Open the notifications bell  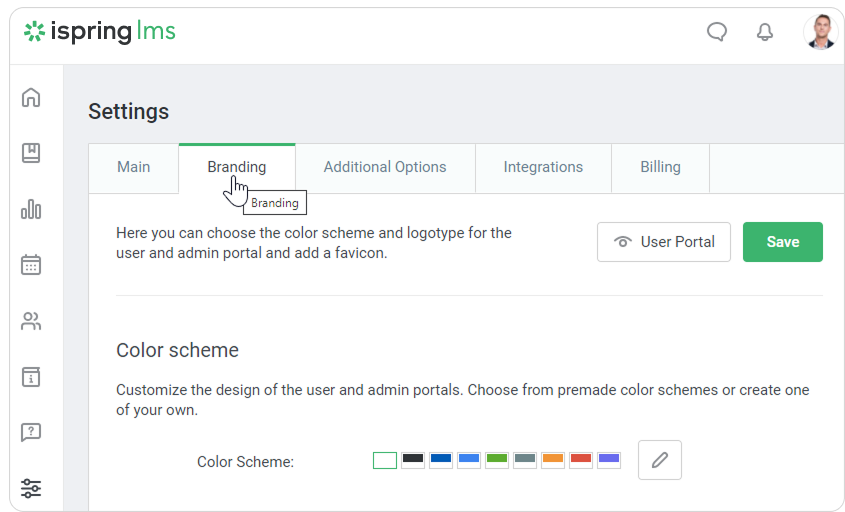tap(765, 32)
